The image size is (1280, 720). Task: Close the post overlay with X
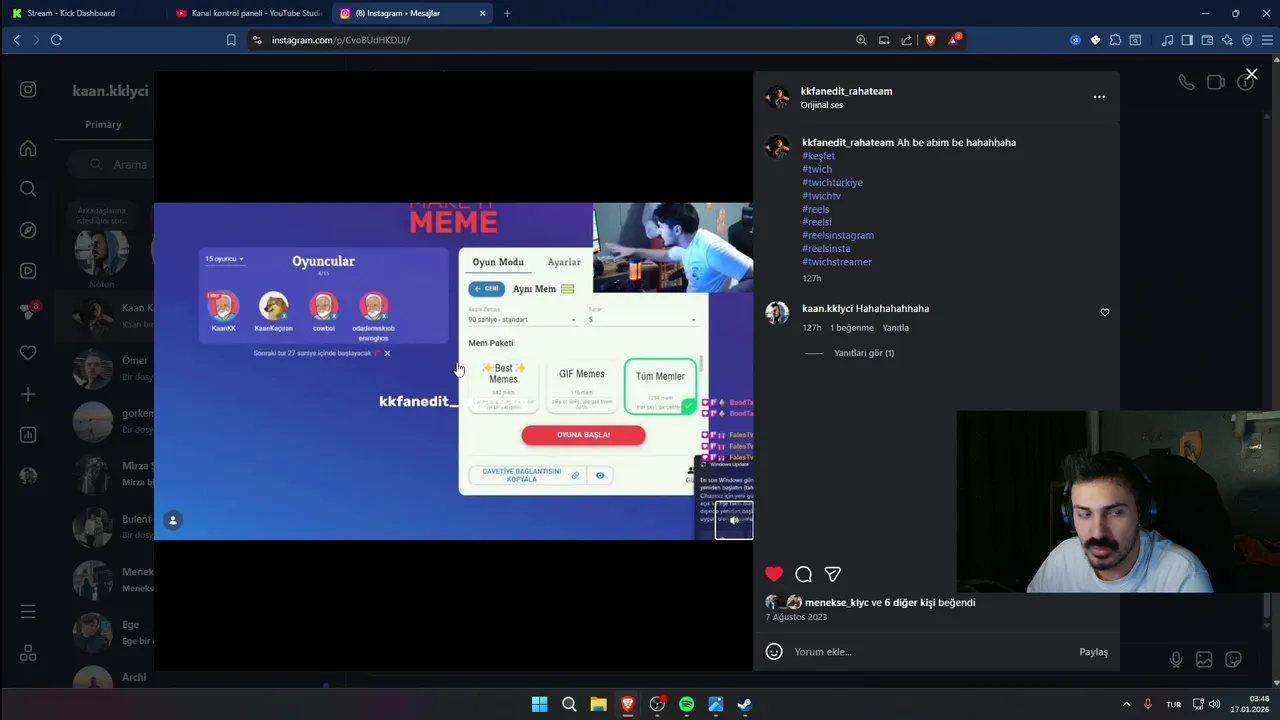click(x=1251, y=75)
